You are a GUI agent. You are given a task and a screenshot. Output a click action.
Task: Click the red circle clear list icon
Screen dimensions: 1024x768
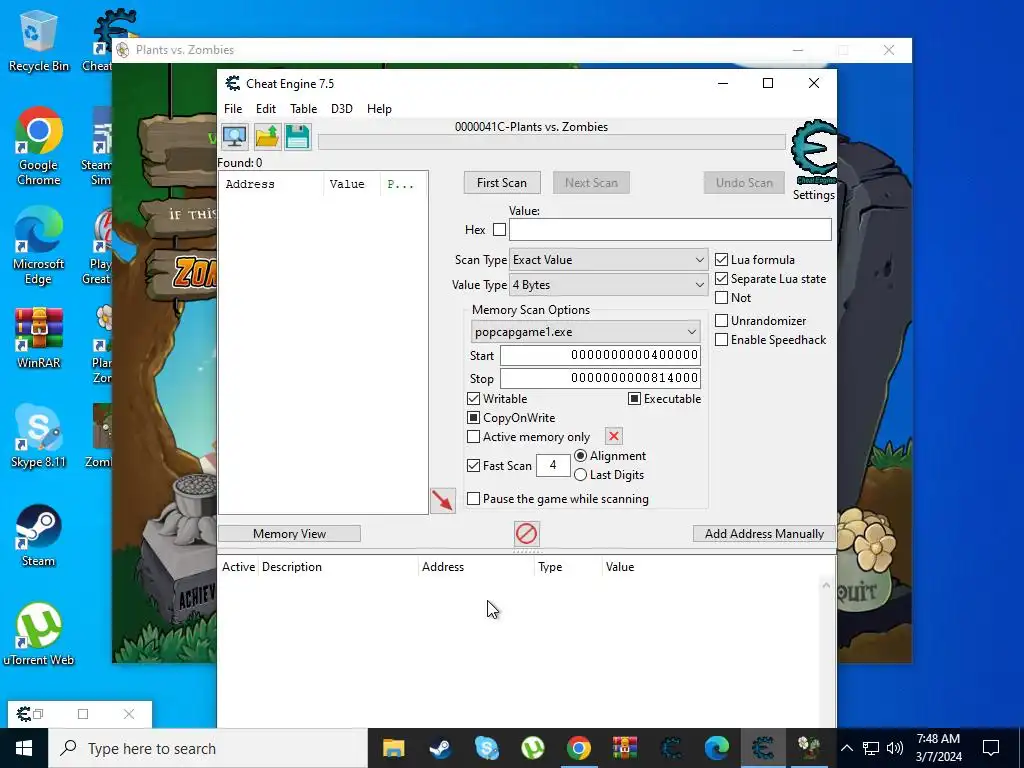[x=526, y=534]
